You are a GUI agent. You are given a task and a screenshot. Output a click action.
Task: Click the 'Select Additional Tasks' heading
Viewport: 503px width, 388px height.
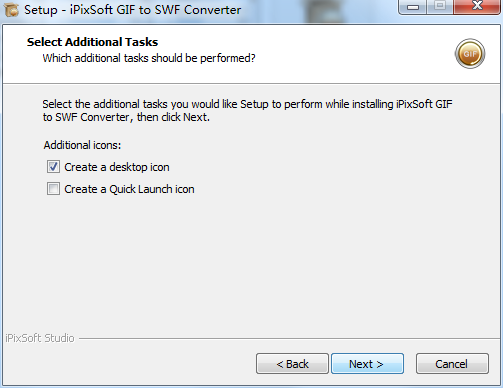[92, 42]
